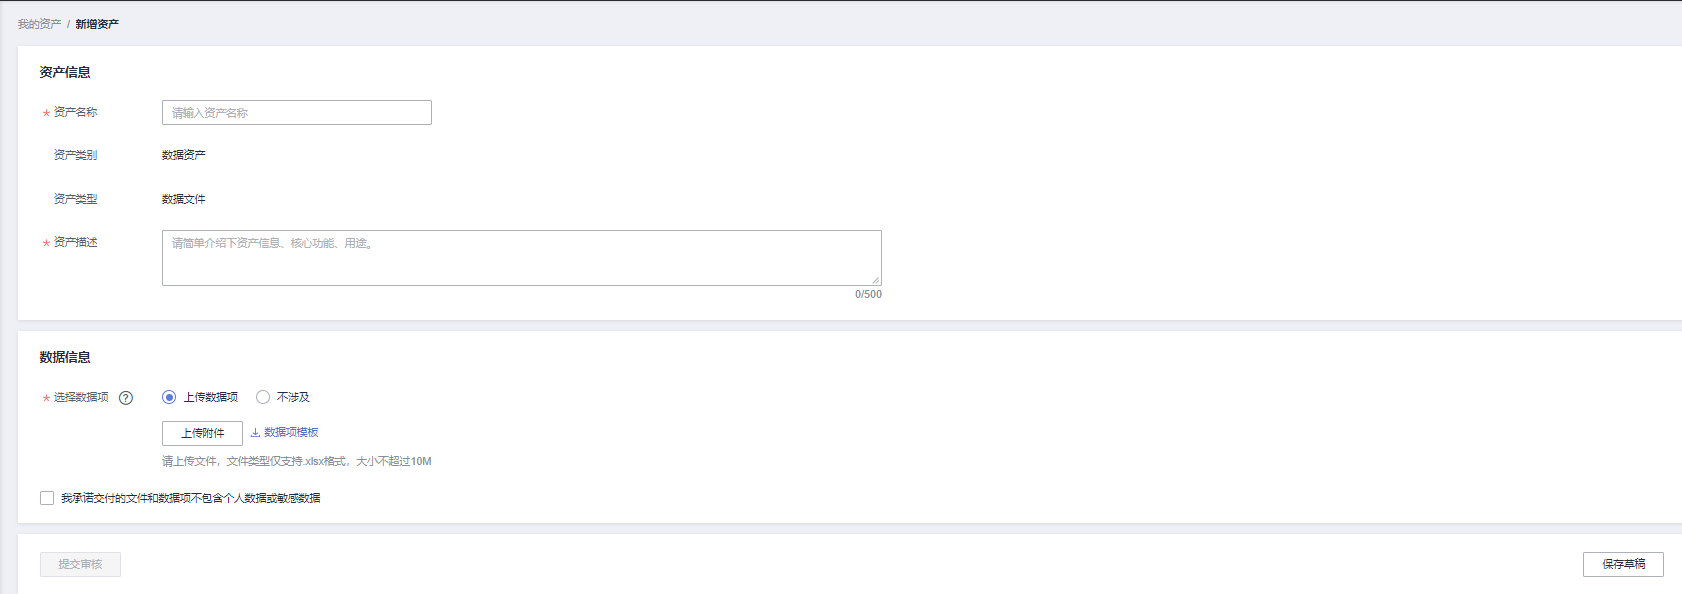Tick the 我承诺交付的文件 commitment checkbox
1682x594 pixels.
[x=47, y=498]
